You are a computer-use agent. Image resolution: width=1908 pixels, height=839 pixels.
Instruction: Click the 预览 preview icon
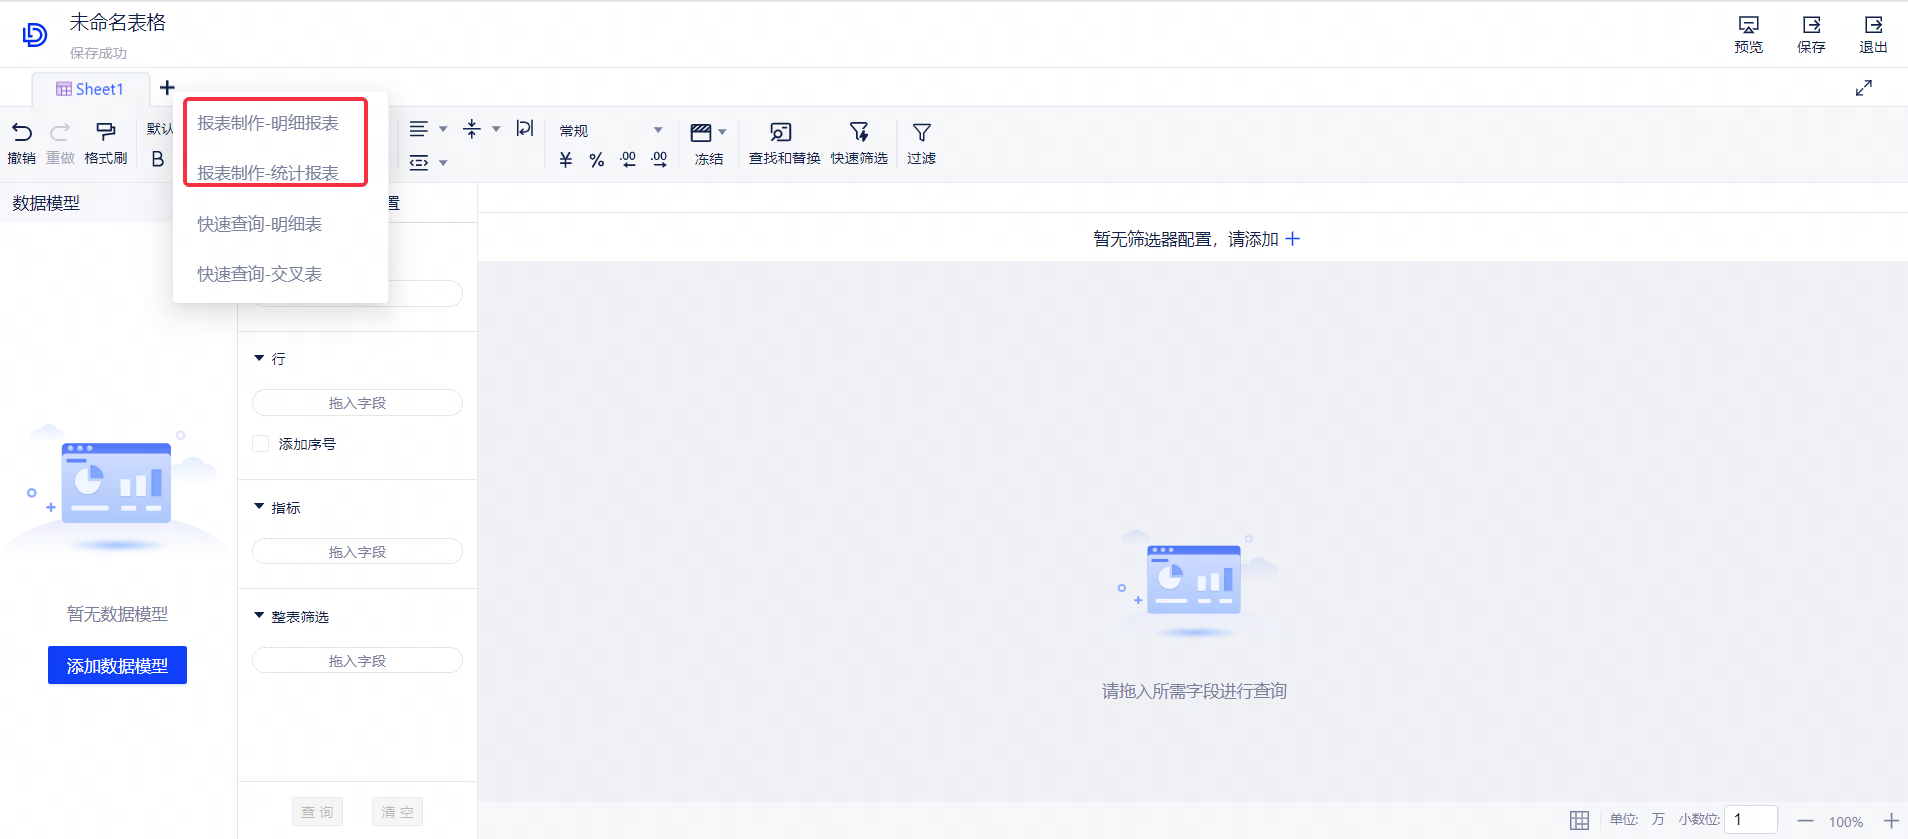tap(1748, 26)
